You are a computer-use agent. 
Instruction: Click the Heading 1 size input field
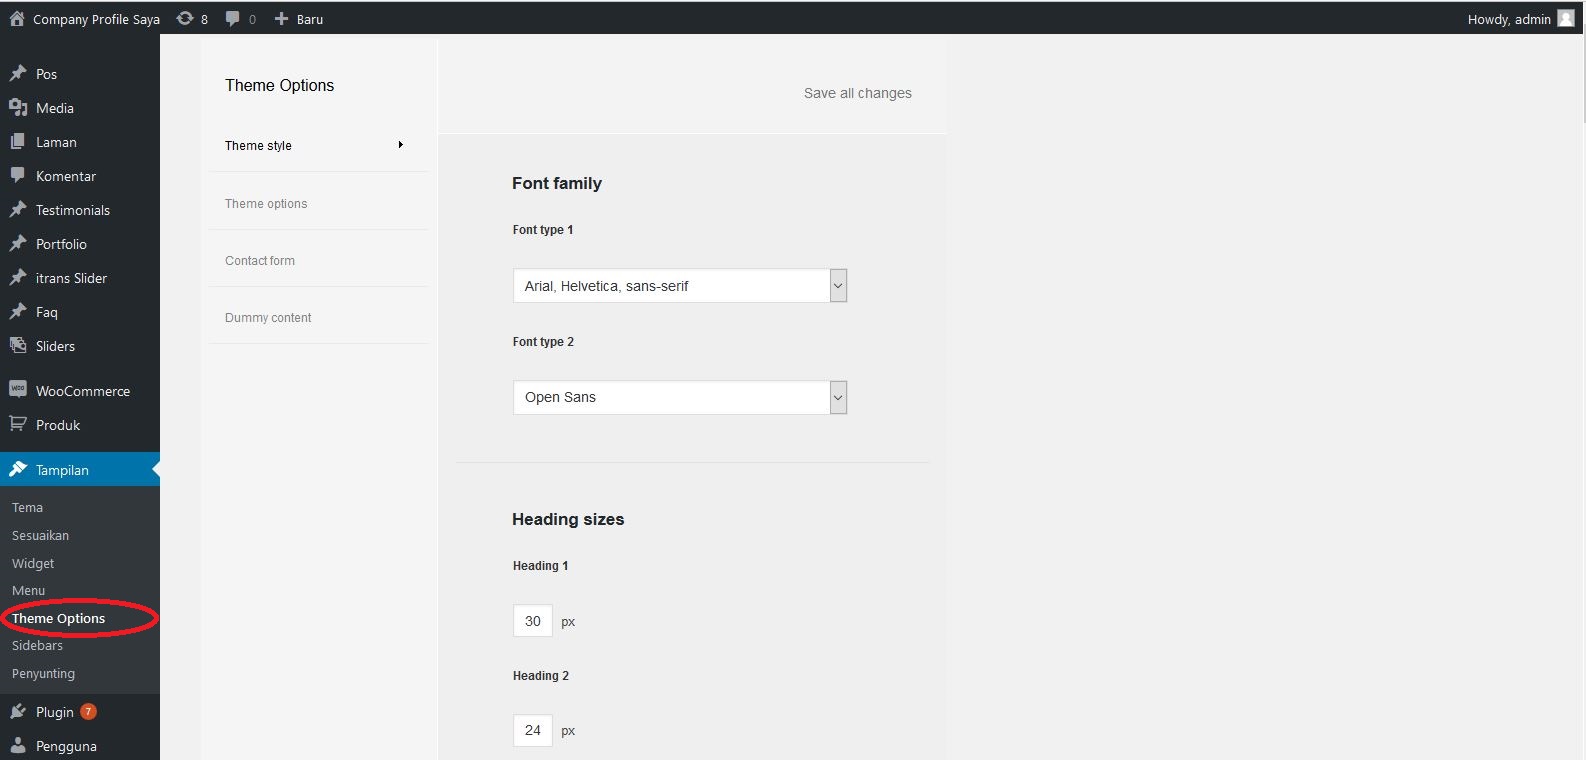click(x=532, y=621)
